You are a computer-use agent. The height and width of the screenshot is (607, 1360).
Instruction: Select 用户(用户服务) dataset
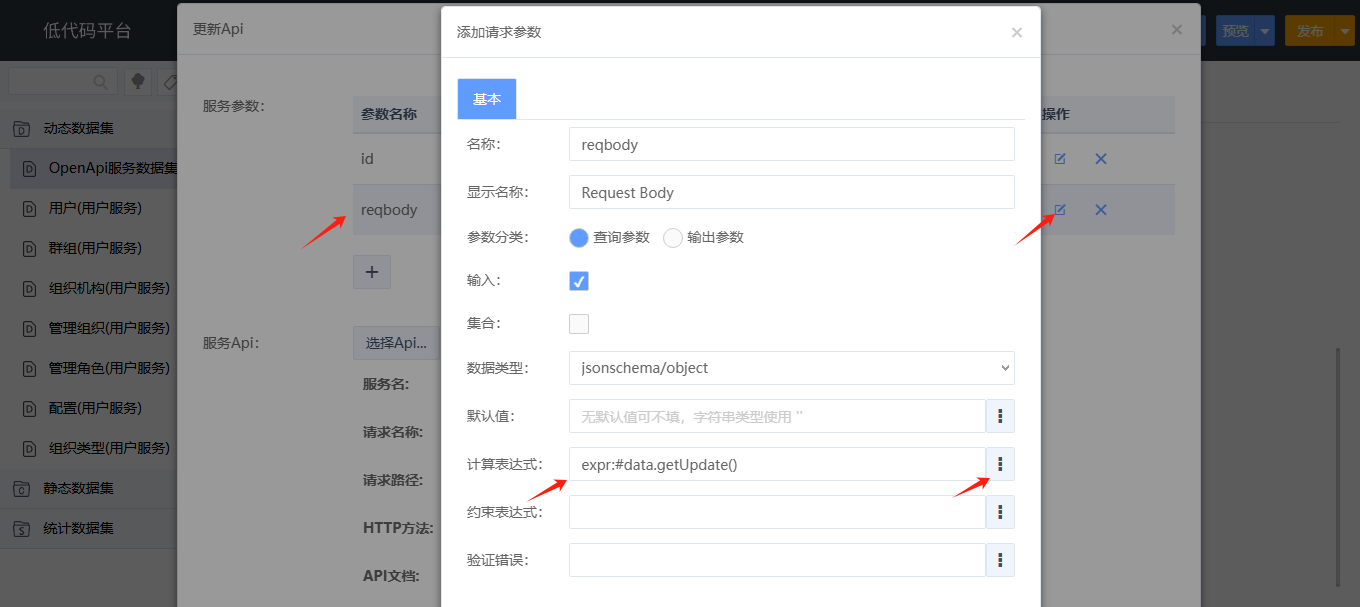[94, 209]
